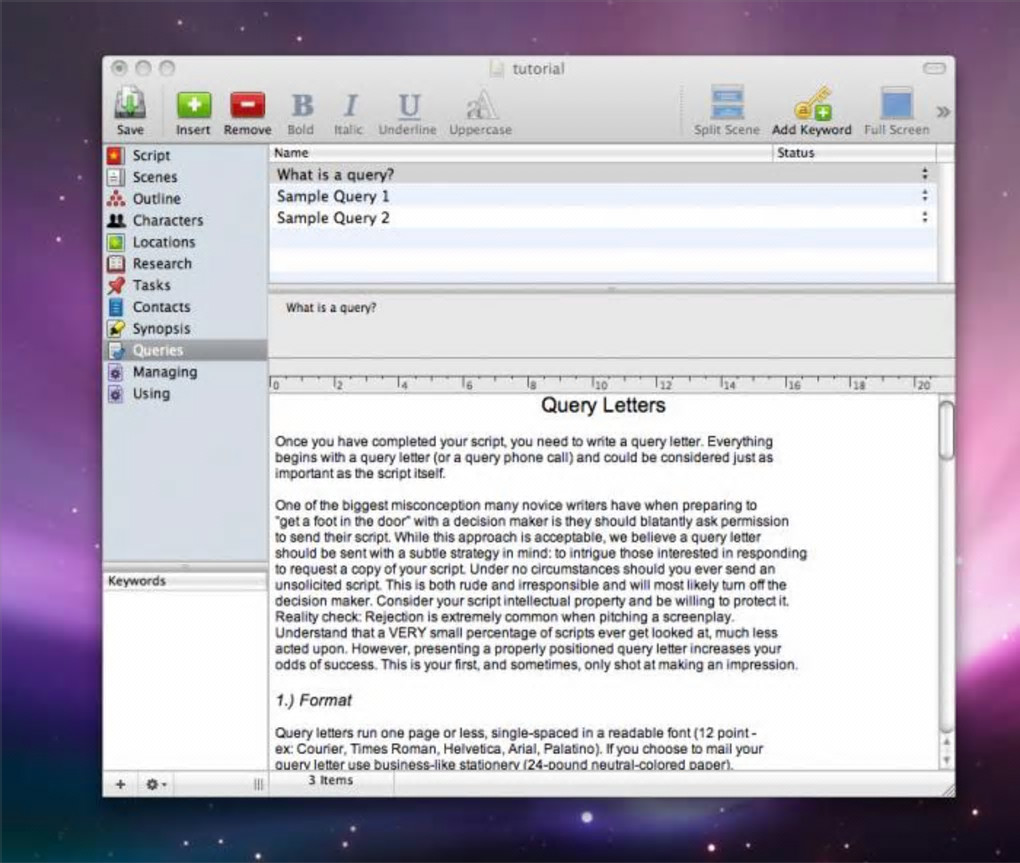Viewport: 1020px width, 863px height.
Task: Click the Add Keyword key icon
Action: click(x=812, y=103)
